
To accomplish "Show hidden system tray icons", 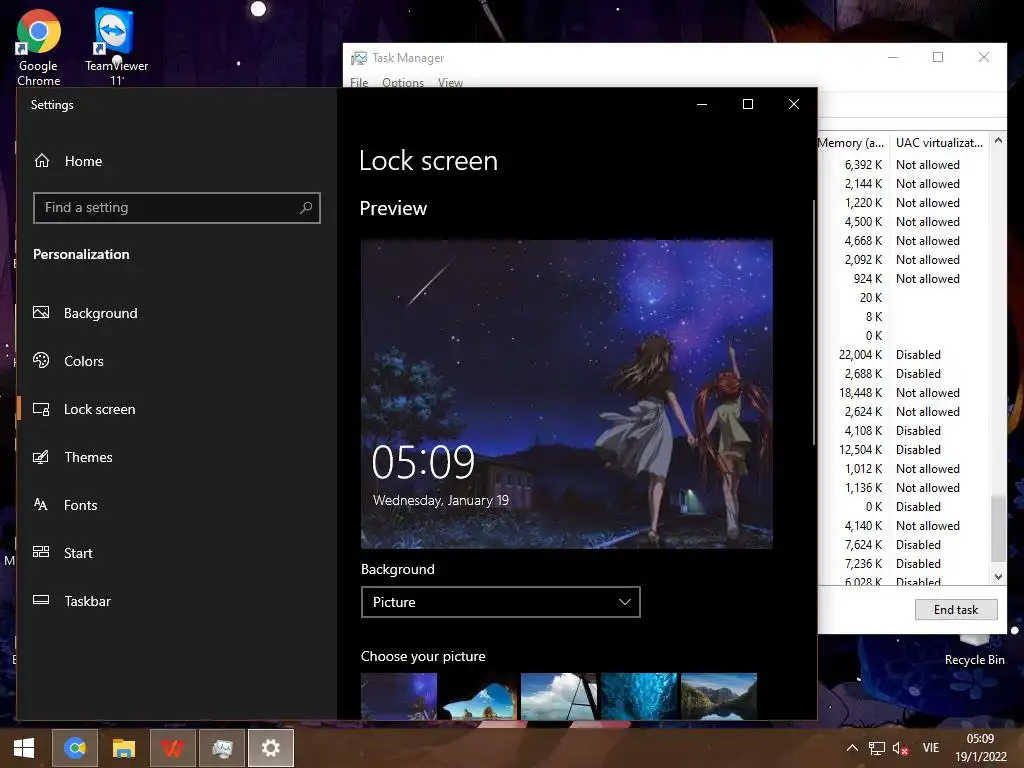I will click(x=852, y=748).
